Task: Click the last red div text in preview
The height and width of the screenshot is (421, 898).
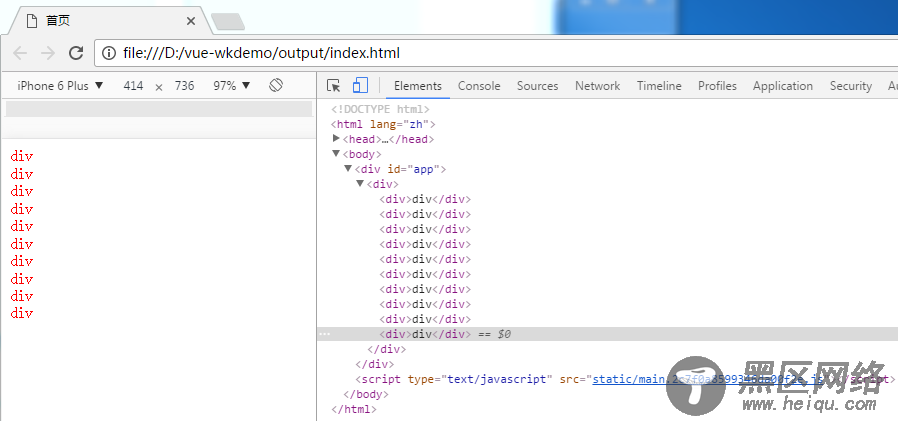Action: [x=22, y=313]
